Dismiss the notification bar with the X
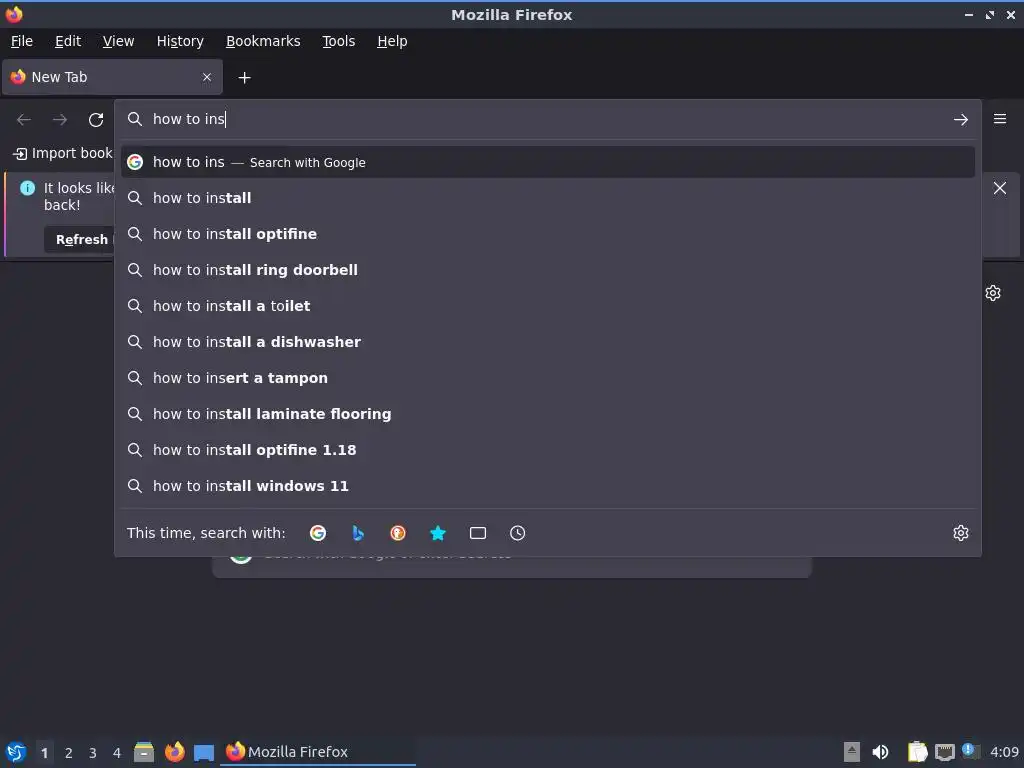The width and height of the screenshot is (1024, 768). [x=1000, y=188]
